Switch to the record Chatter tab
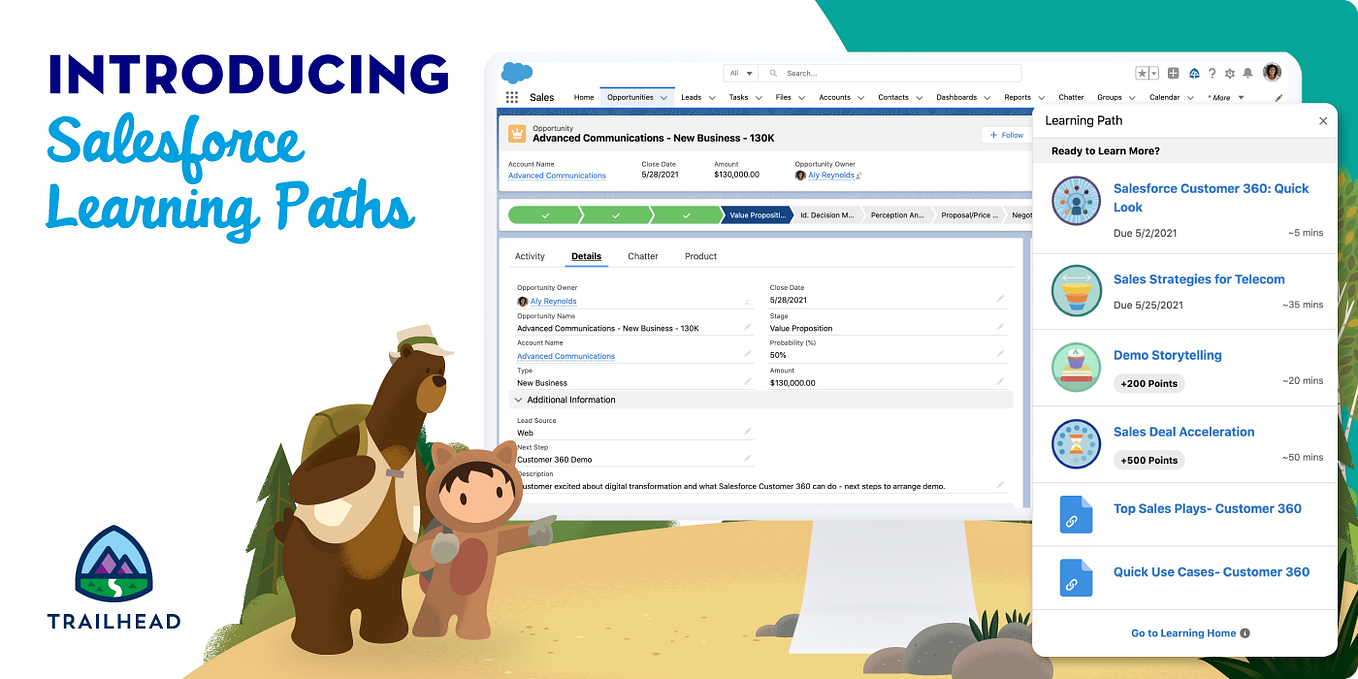 tap(643, 257)
